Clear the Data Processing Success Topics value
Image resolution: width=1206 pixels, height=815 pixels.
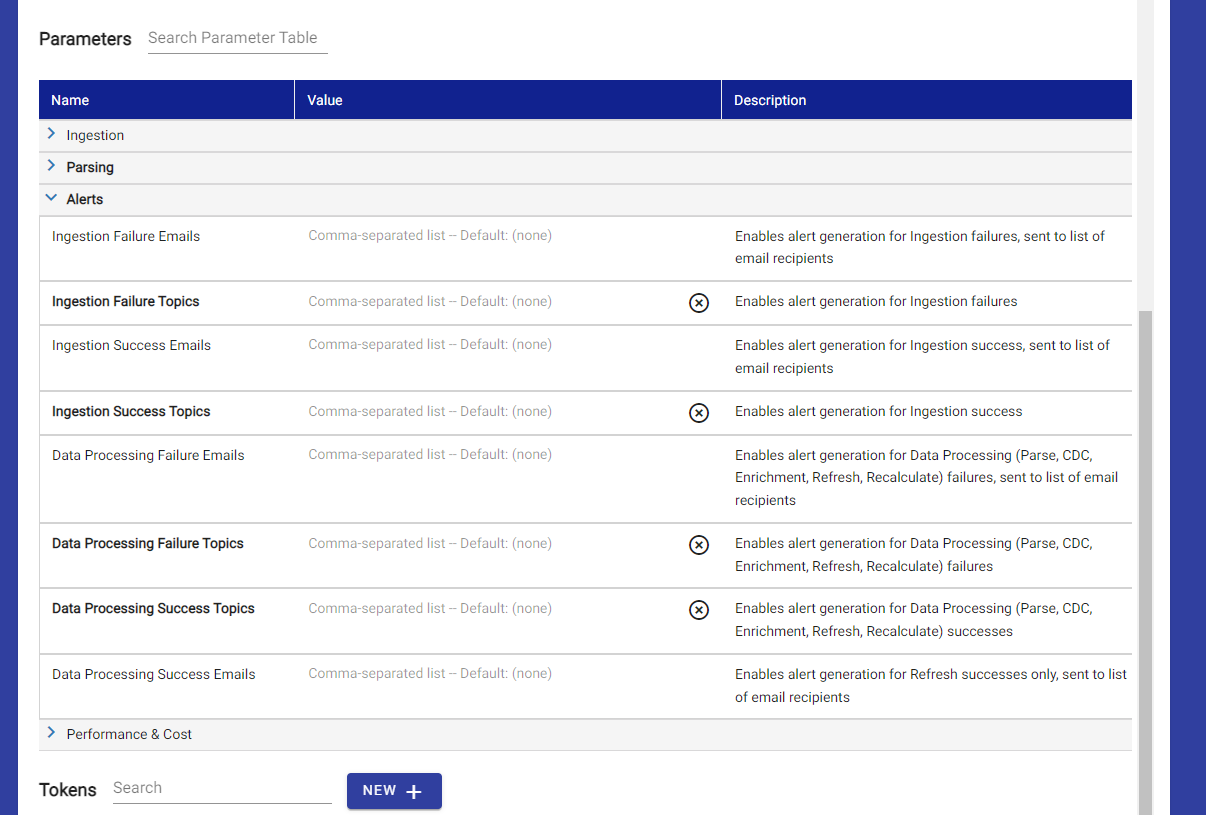coord(699,609)
